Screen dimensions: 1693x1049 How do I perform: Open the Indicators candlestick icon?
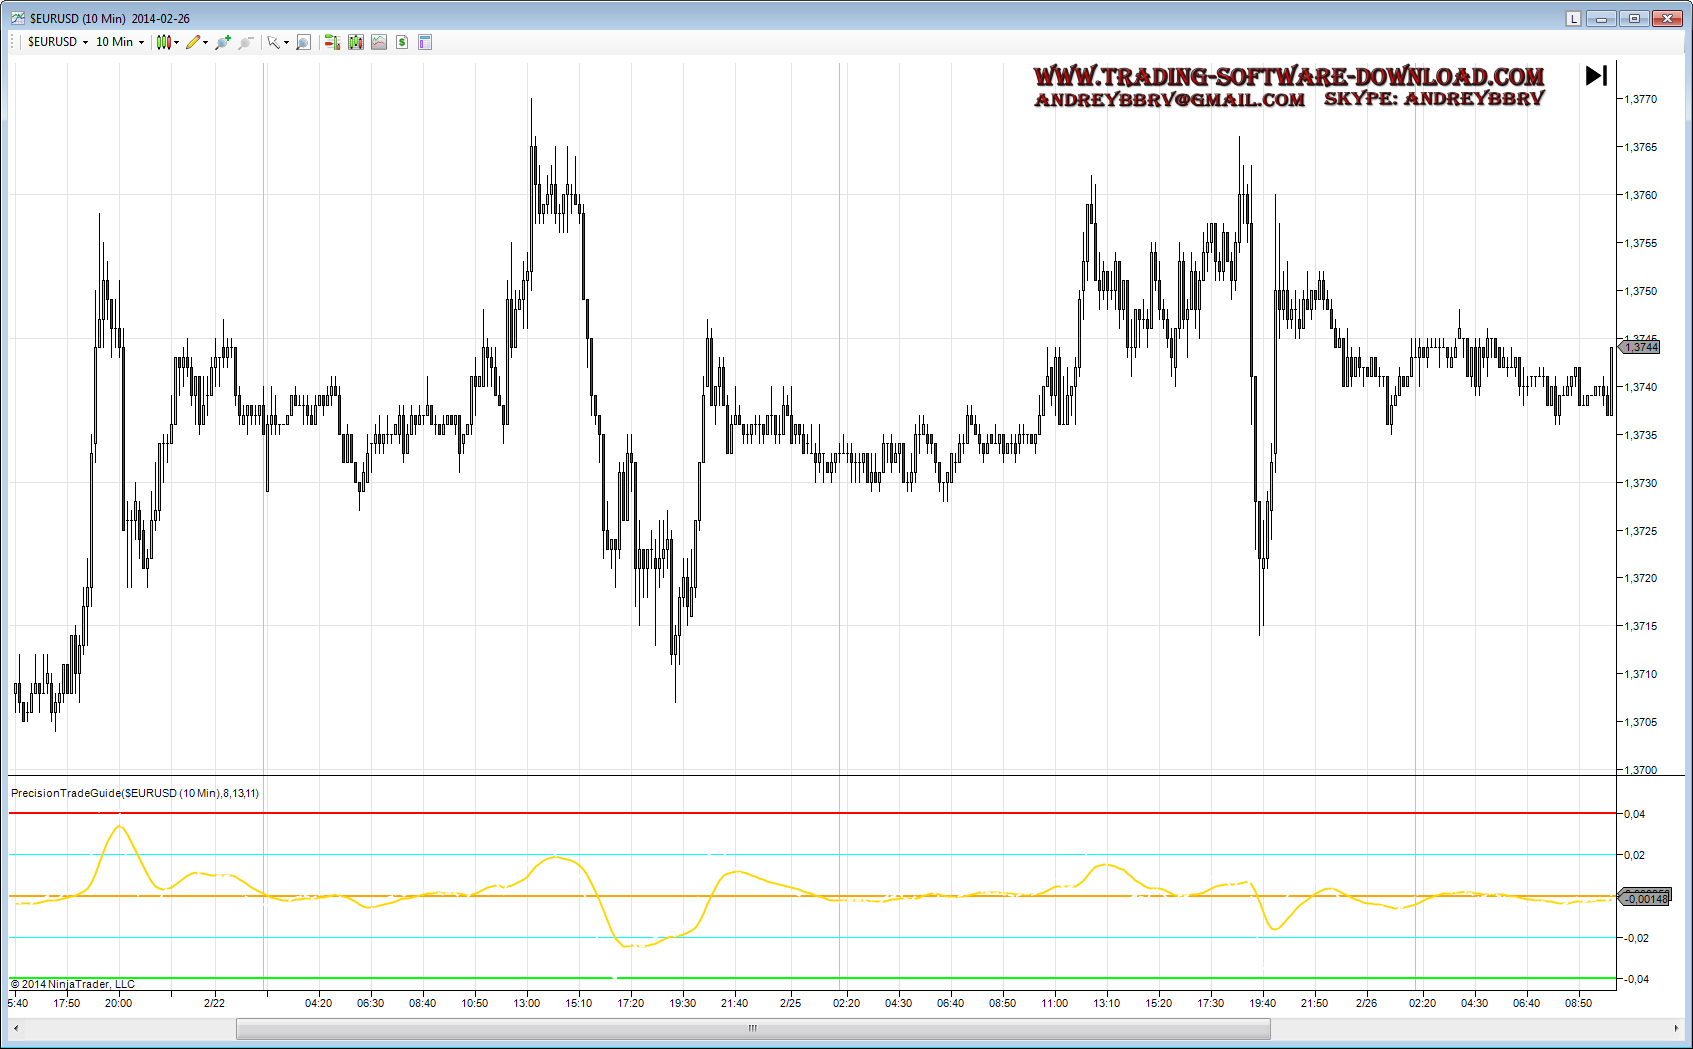click(x=355, y=42)
